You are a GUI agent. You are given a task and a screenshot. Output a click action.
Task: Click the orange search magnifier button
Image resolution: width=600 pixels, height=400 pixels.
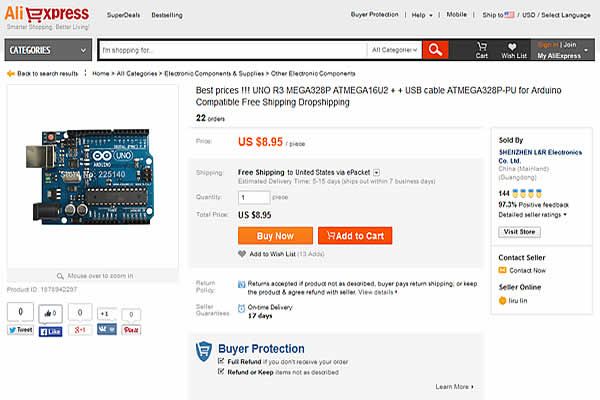pyautogui.click(x=435, y=50)
